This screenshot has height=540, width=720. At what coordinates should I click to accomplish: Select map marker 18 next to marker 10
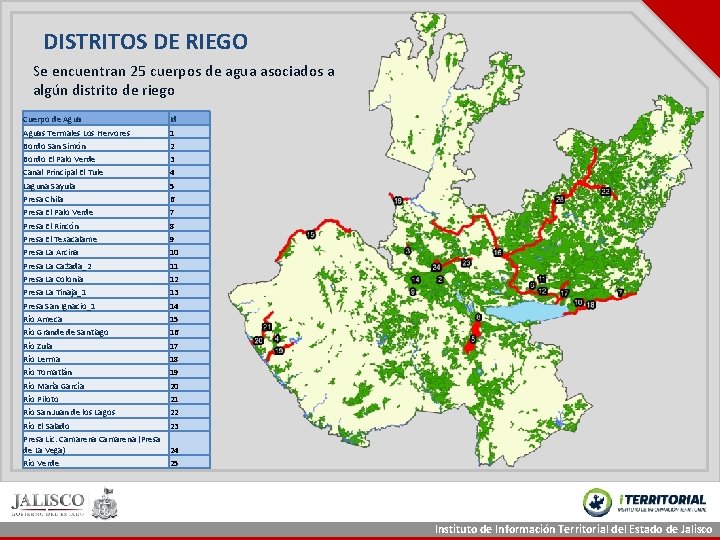coord(591,304)
